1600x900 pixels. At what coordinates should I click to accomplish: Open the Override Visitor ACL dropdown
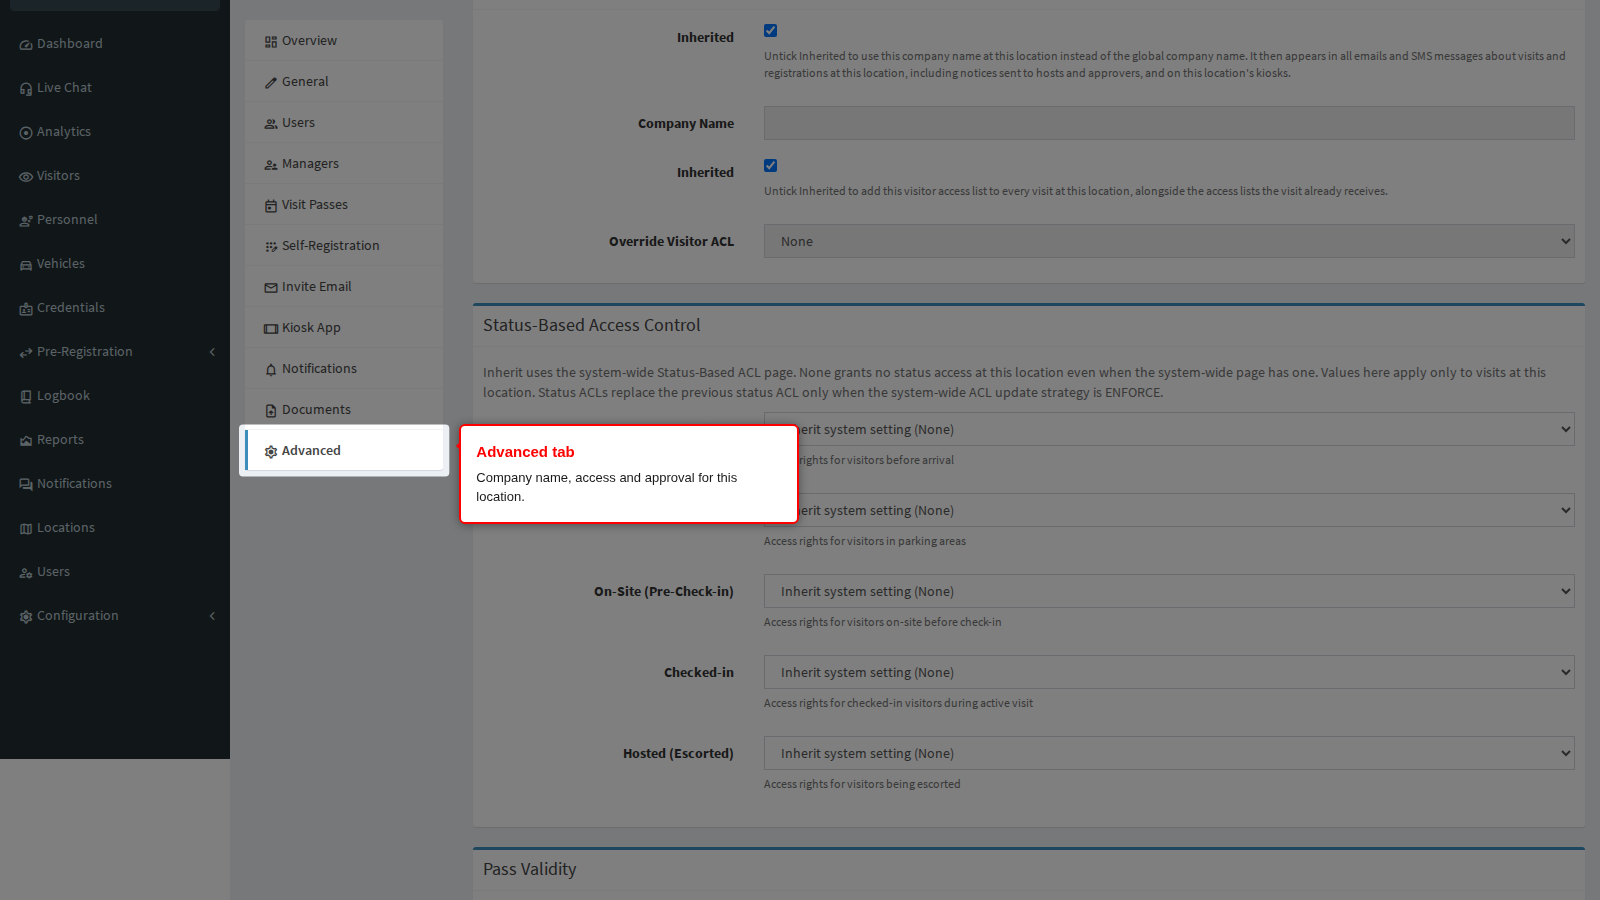coord(1169,241)
